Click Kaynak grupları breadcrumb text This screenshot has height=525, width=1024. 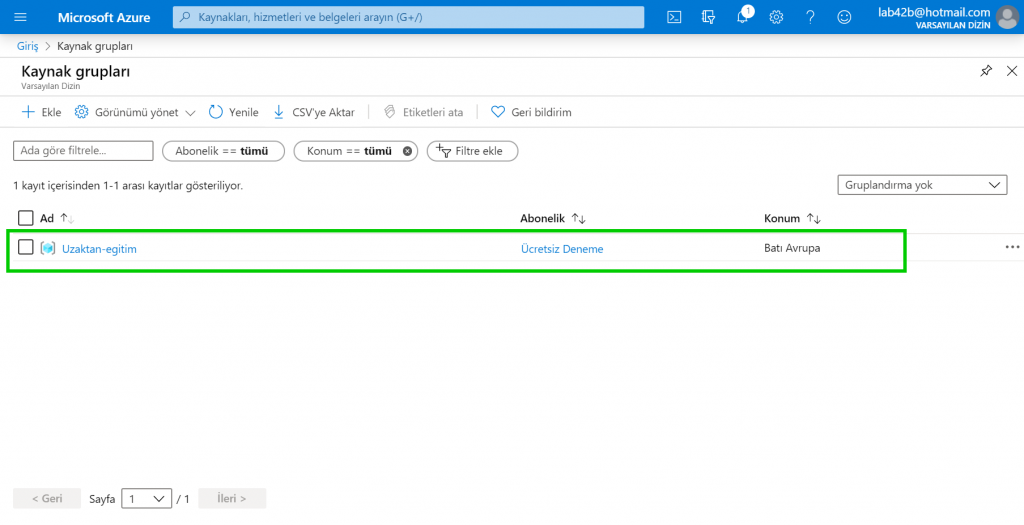95,46
